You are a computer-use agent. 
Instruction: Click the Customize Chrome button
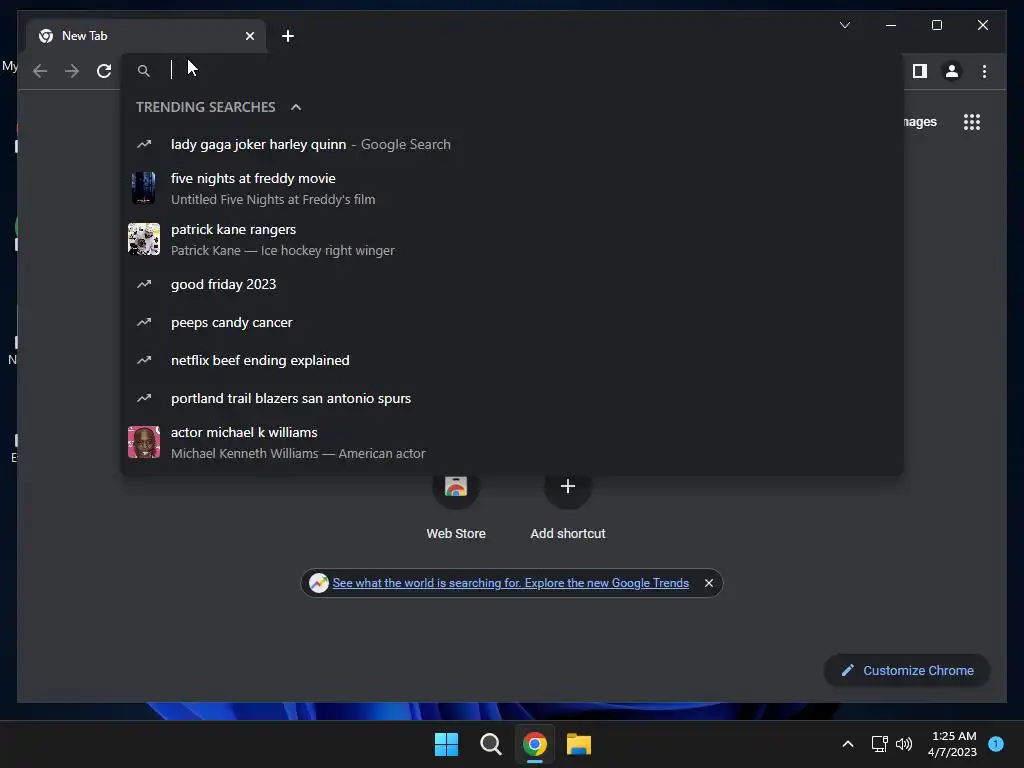pyautogui.click(x=907, y=671)
